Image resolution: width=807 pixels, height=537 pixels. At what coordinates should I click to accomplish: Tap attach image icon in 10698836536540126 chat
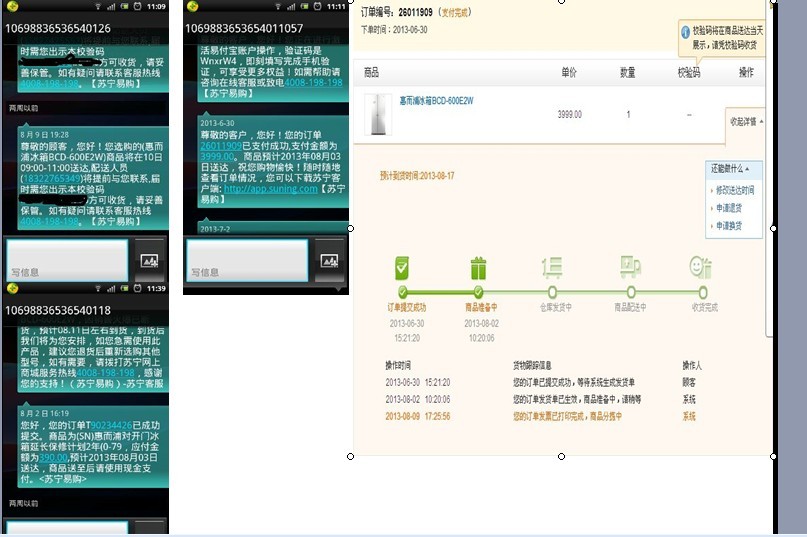point(150,260)
